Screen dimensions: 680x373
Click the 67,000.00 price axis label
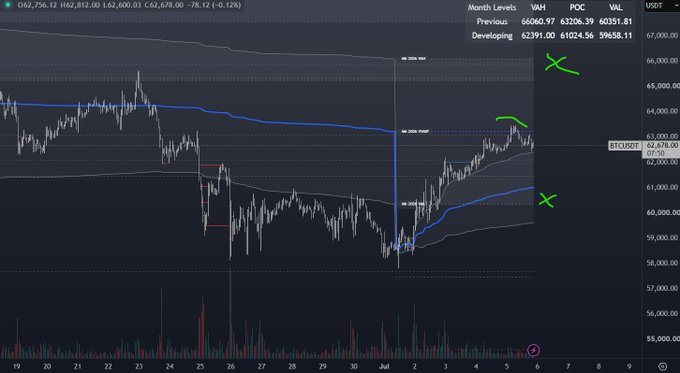(662, 36)
